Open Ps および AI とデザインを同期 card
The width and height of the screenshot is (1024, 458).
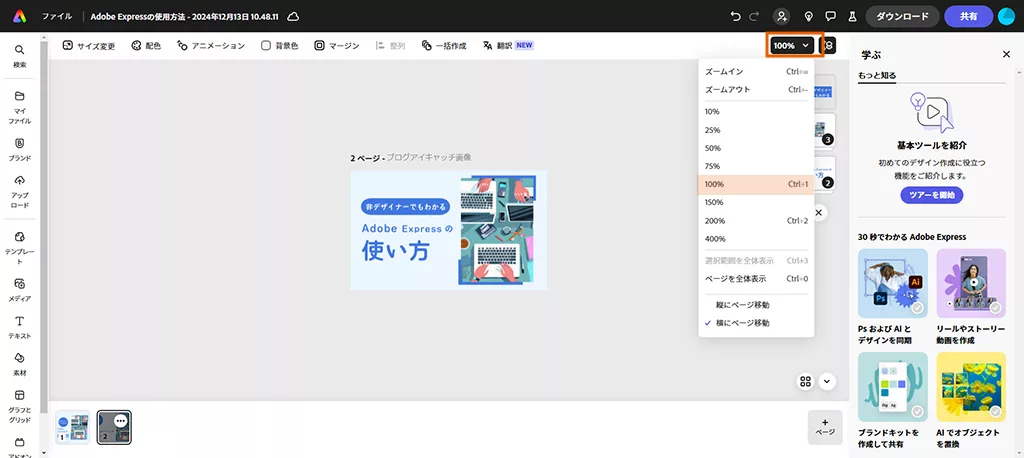[893, 298]
